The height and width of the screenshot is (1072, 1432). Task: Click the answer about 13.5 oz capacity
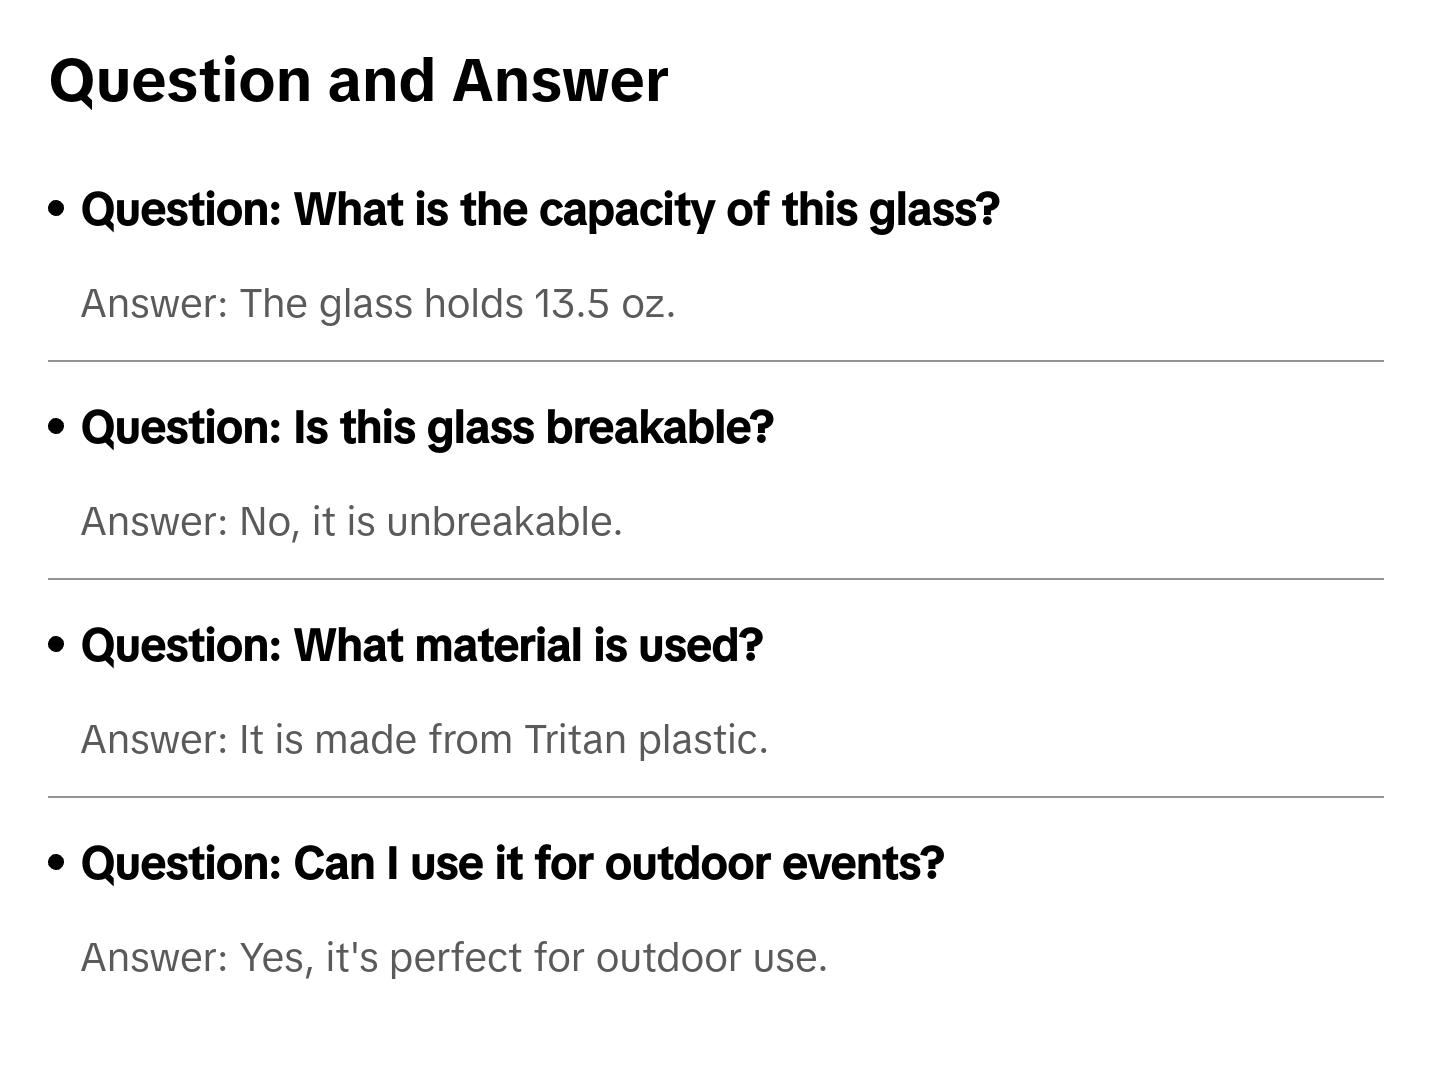(378, 304)
